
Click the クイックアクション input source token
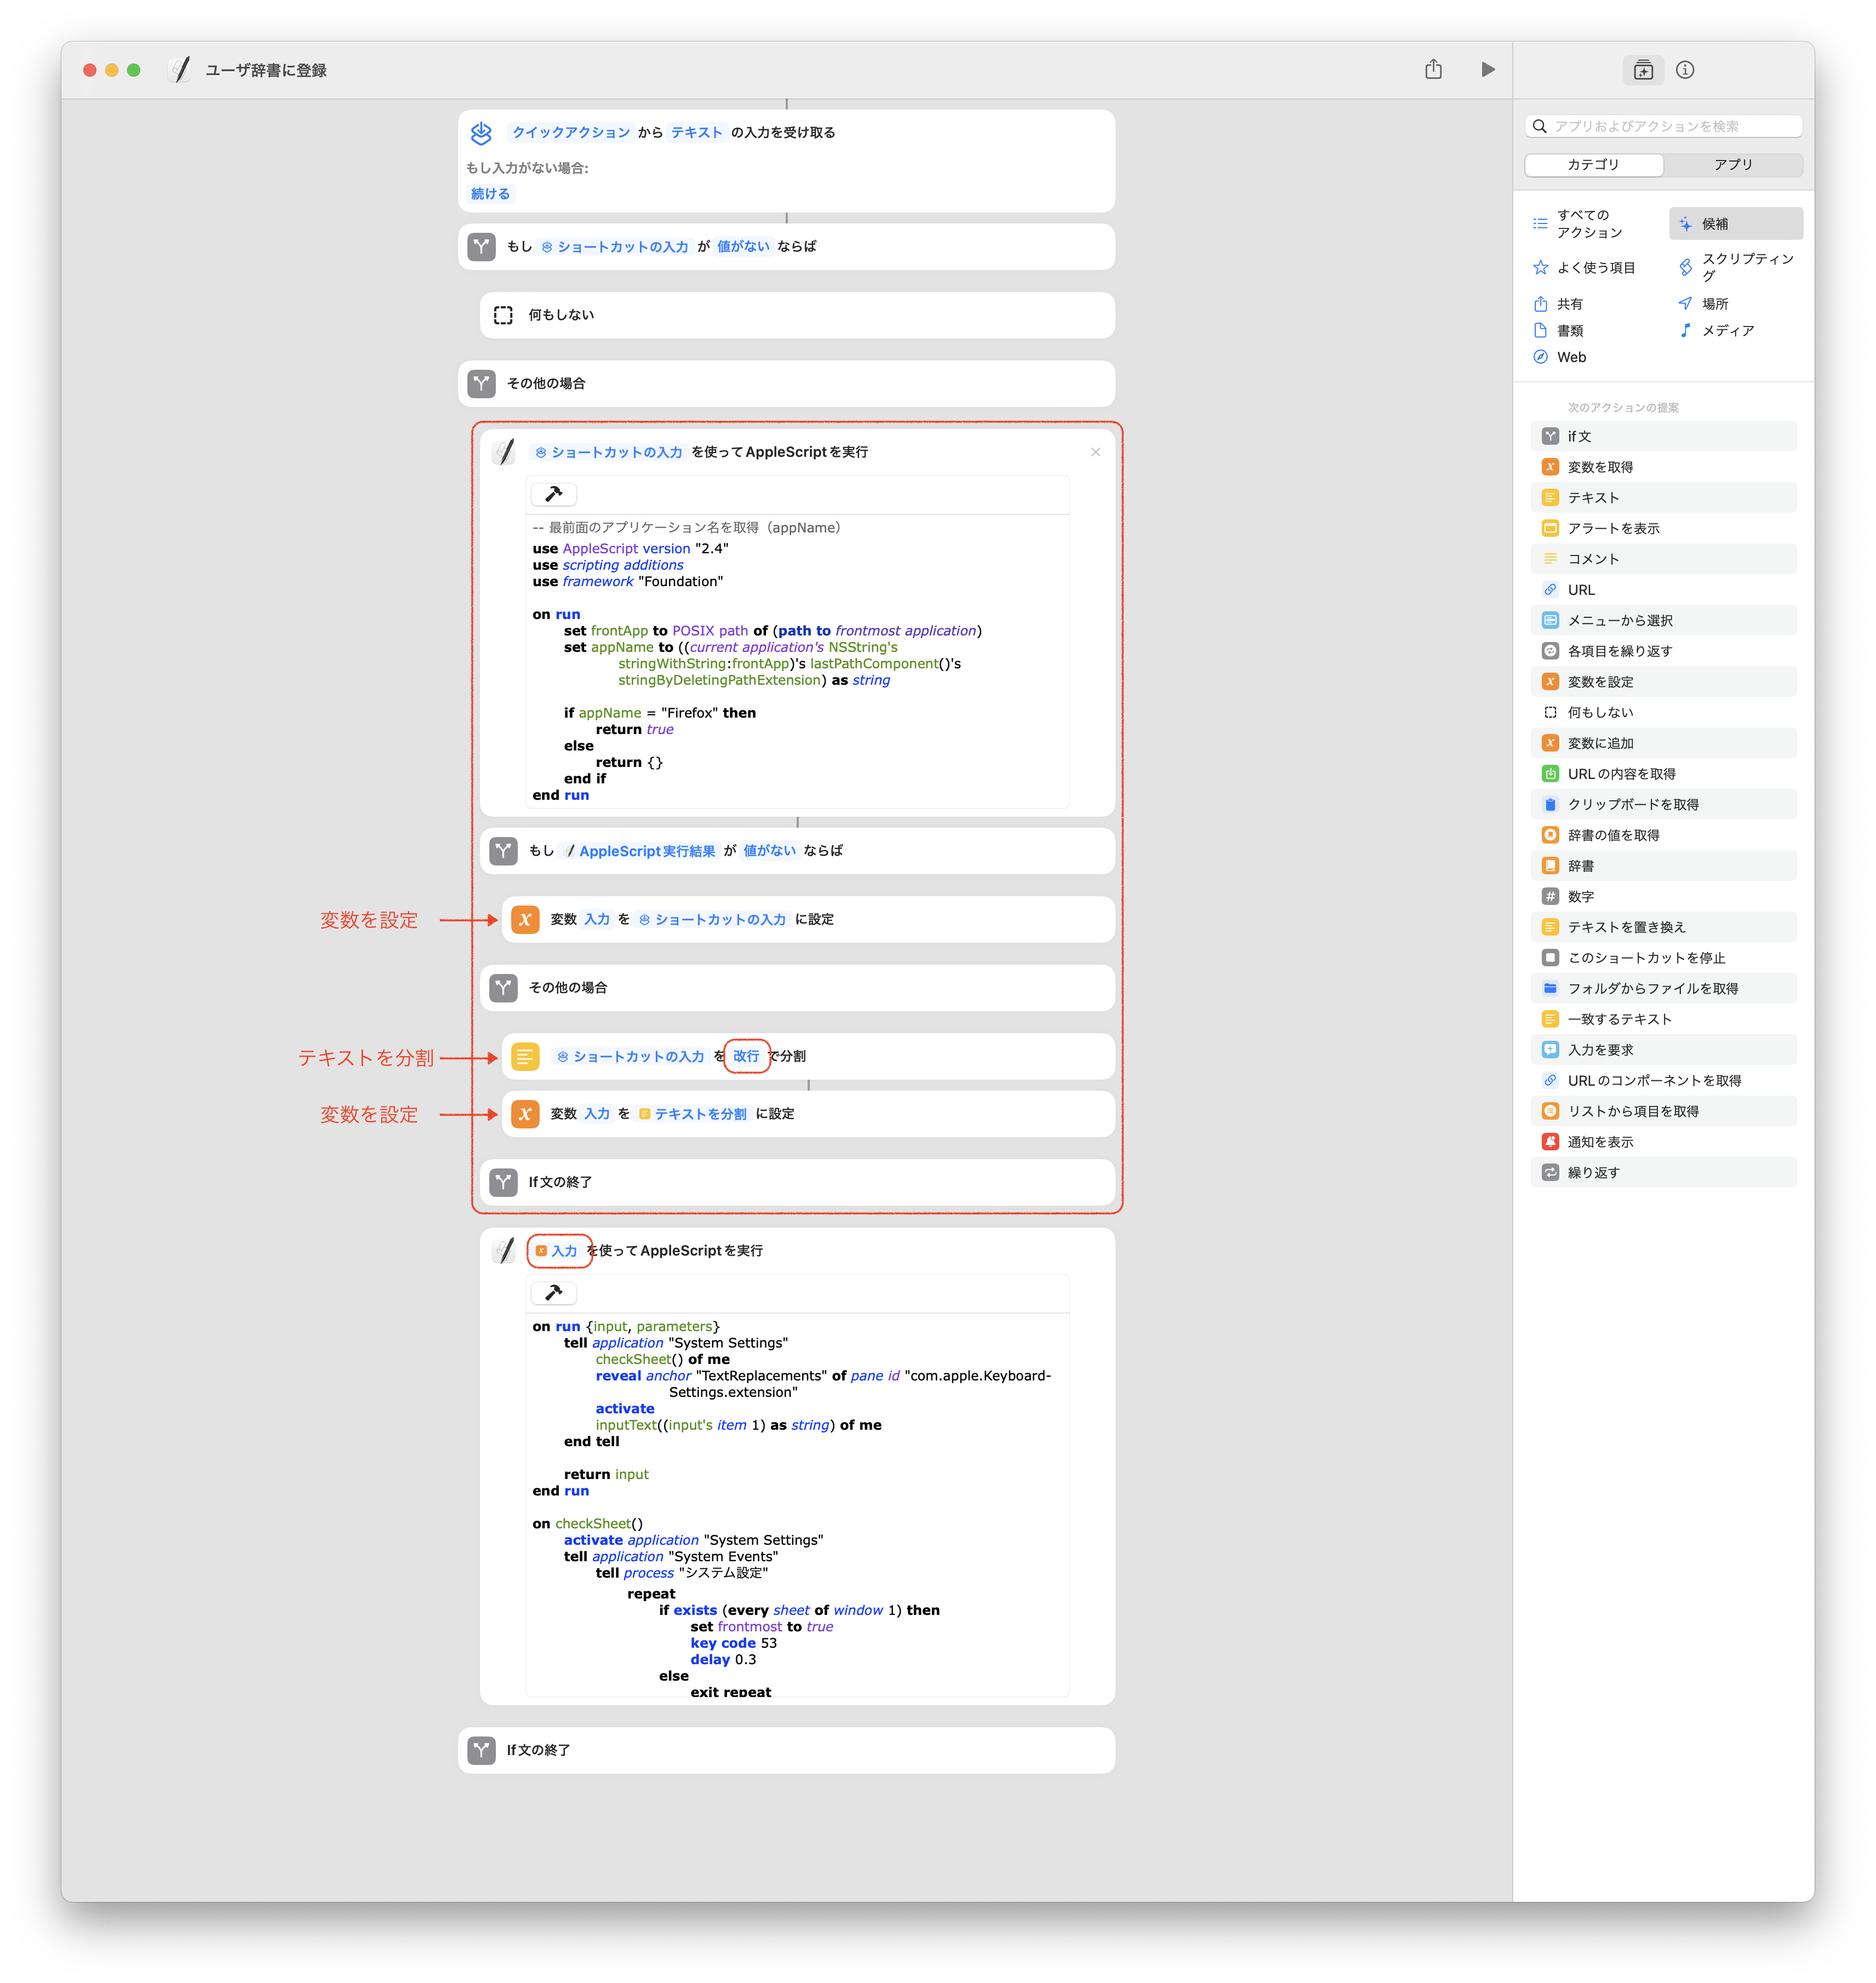point(571,132)
